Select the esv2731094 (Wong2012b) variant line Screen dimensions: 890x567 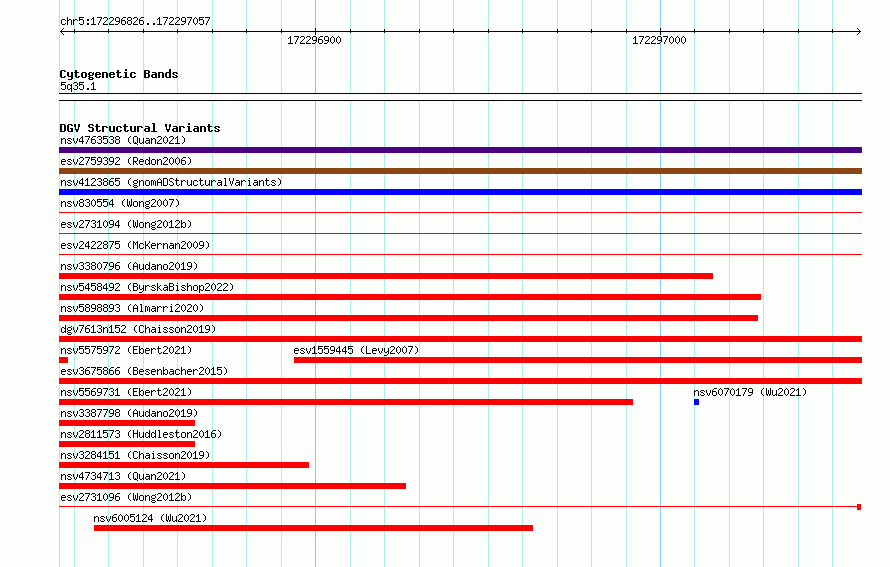[x=460, y=234]
